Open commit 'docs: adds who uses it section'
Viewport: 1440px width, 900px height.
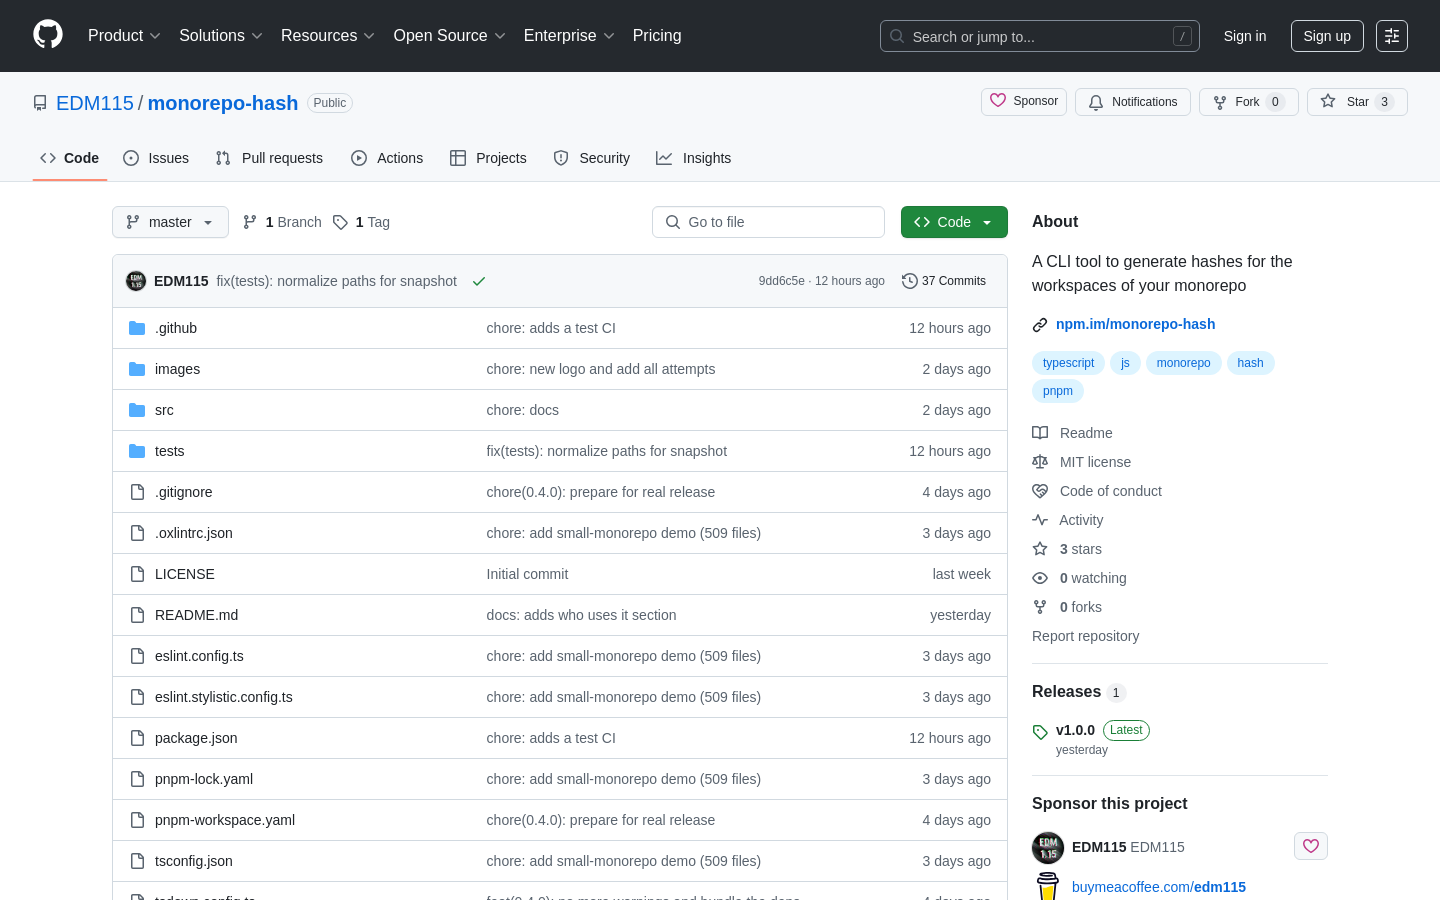point(581,615)
